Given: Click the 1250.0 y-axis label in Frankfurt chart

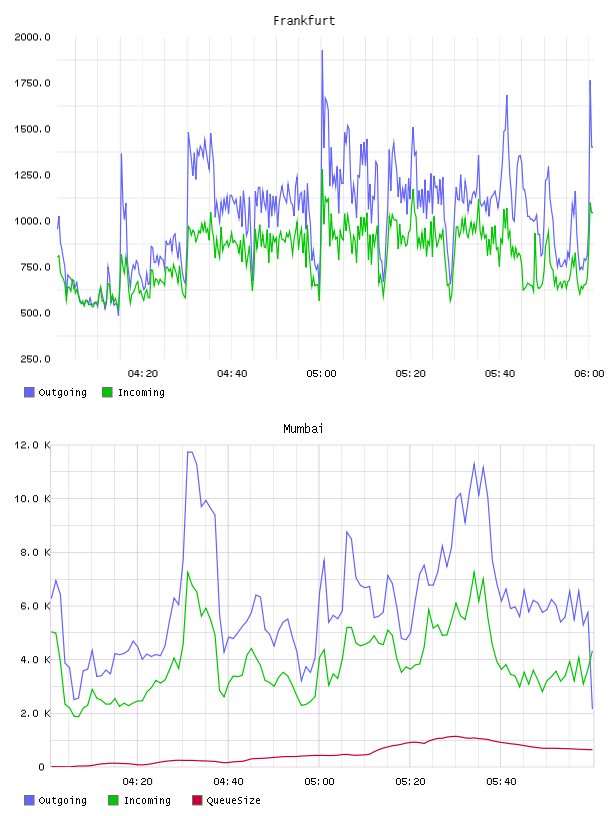Looking at the screenshot, I should click(32, 175).
